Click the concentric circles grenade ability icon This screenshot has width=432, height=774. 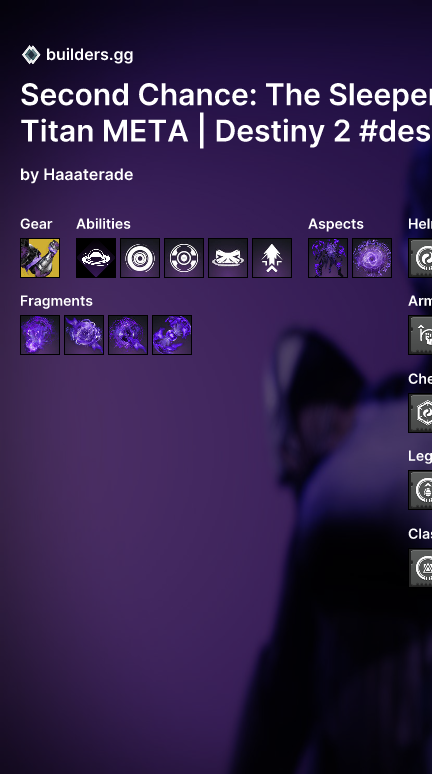click(140, 258)
